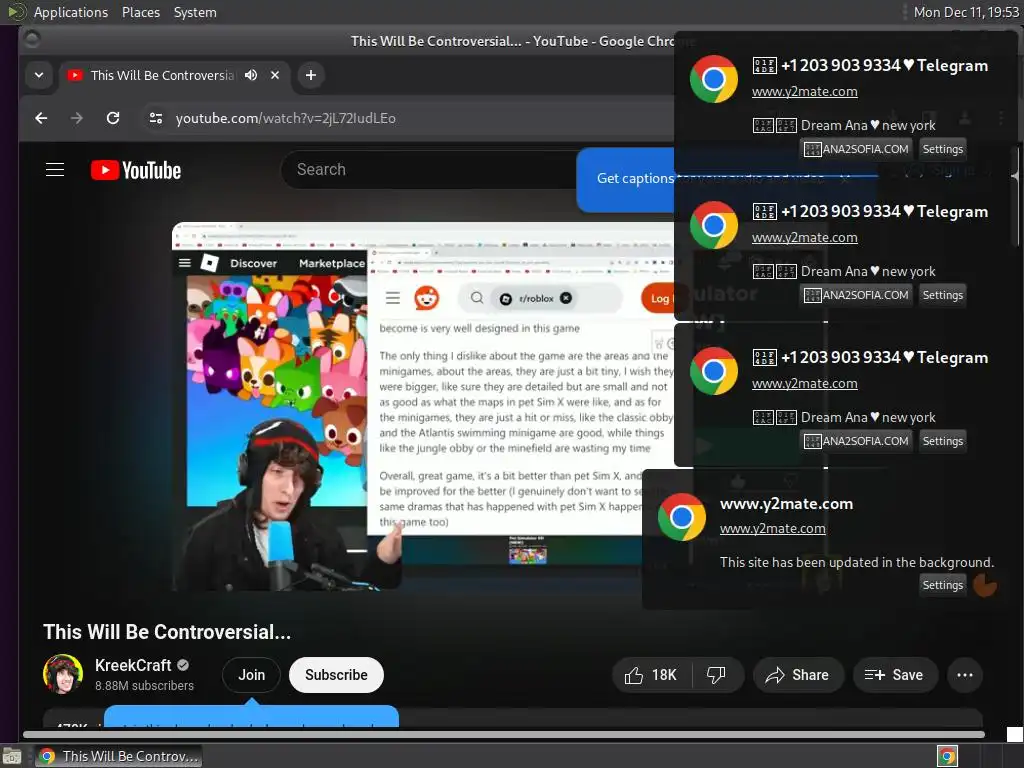
Task: Click 'This site has been updated' message
Action: click(856, 562)
